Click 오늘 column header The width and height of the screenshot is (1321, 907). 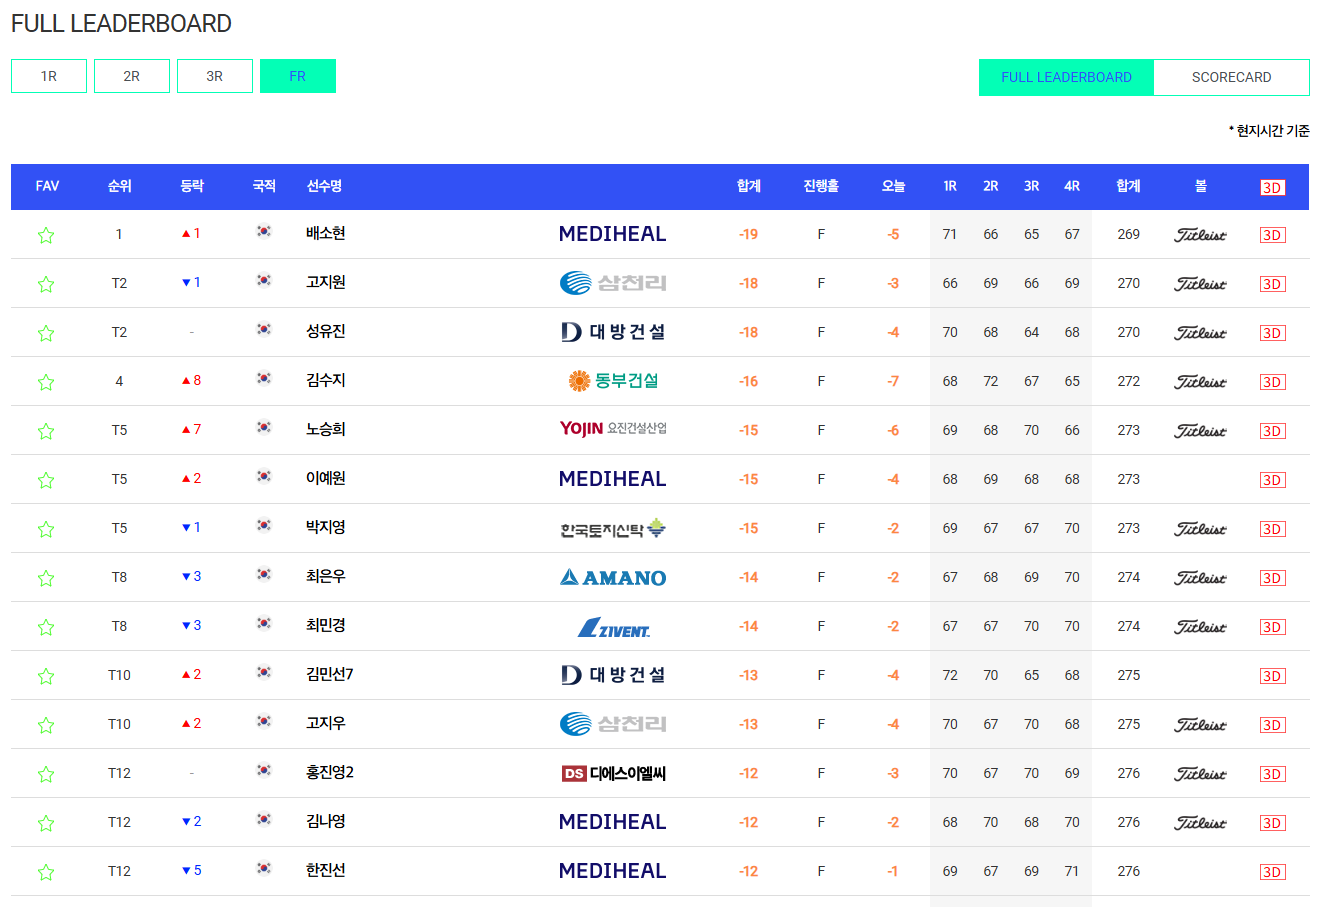(x=893, y=186)
